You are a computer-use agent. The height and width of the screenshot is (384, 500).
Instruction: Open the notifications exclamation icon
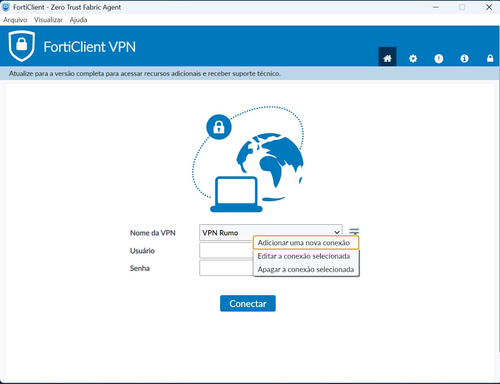[439, 59]
